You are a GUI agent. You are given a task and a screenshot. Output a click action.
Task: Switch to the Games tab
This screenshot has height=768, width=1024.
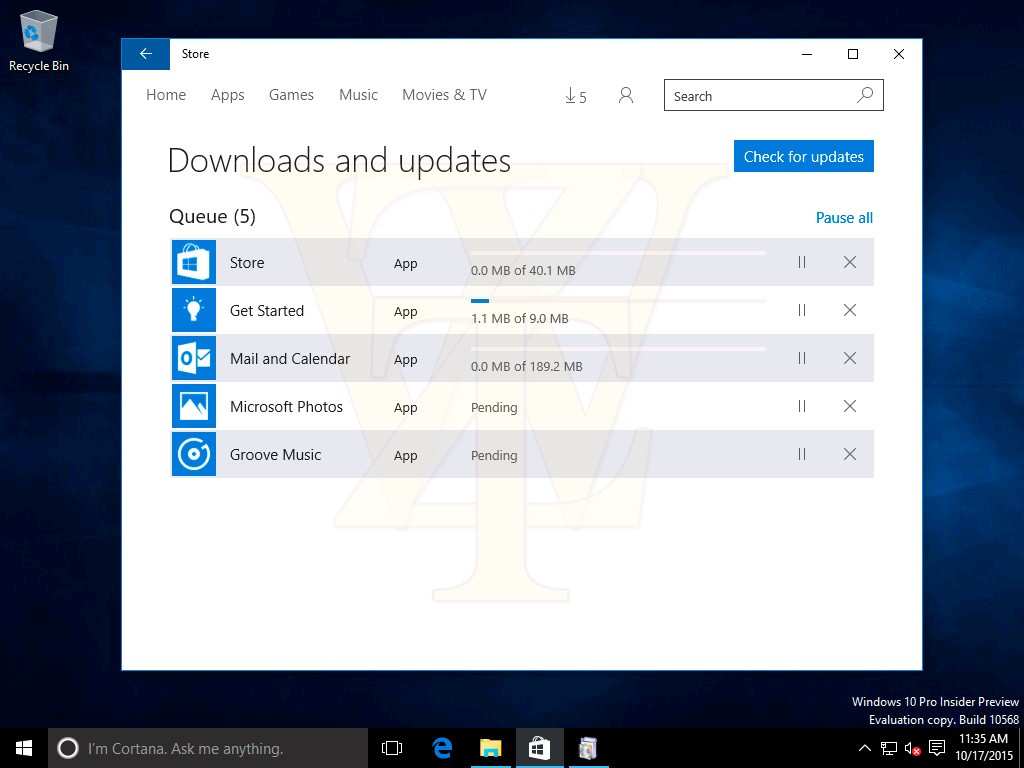pyautogui.click(x=291, y=95)
